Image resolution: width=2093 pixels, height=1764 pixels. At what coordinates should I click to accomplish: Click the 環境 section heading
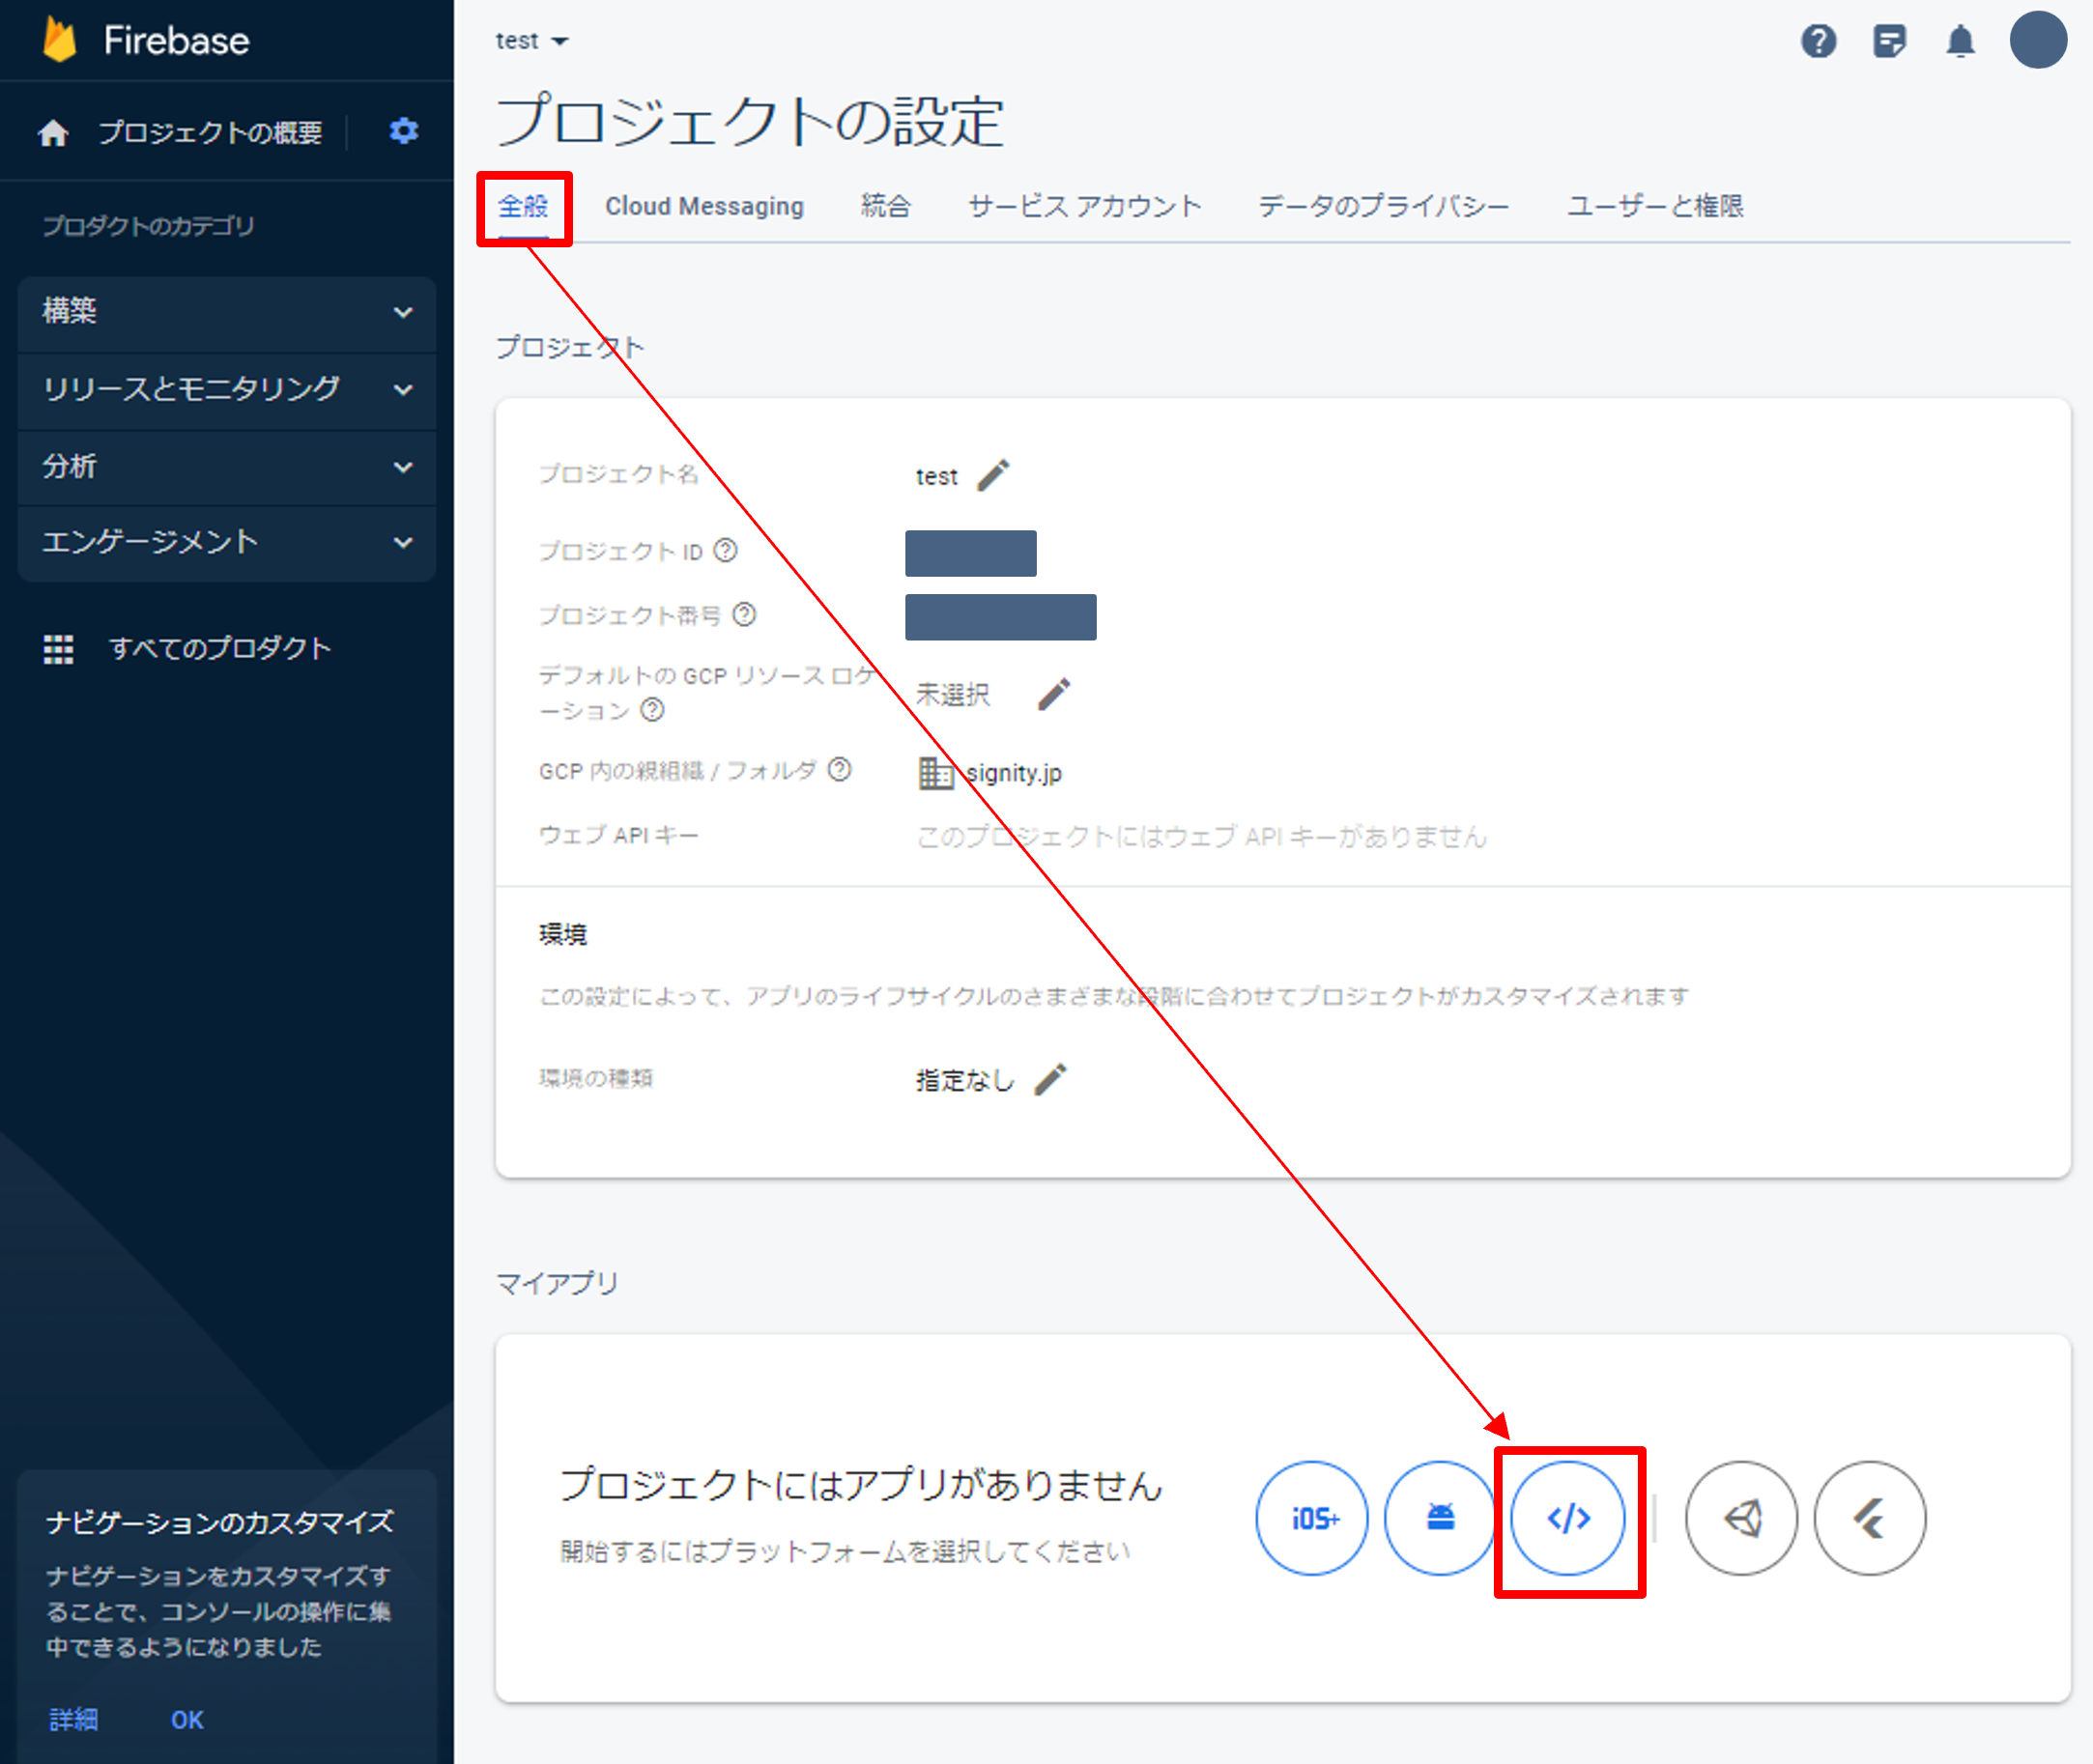[563, 934]
